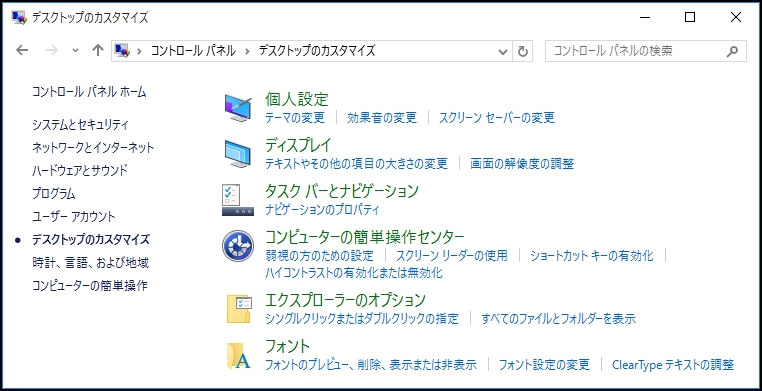
Task: Select デスクトップのカスタマイズ in sidebar
Action: 91,240
